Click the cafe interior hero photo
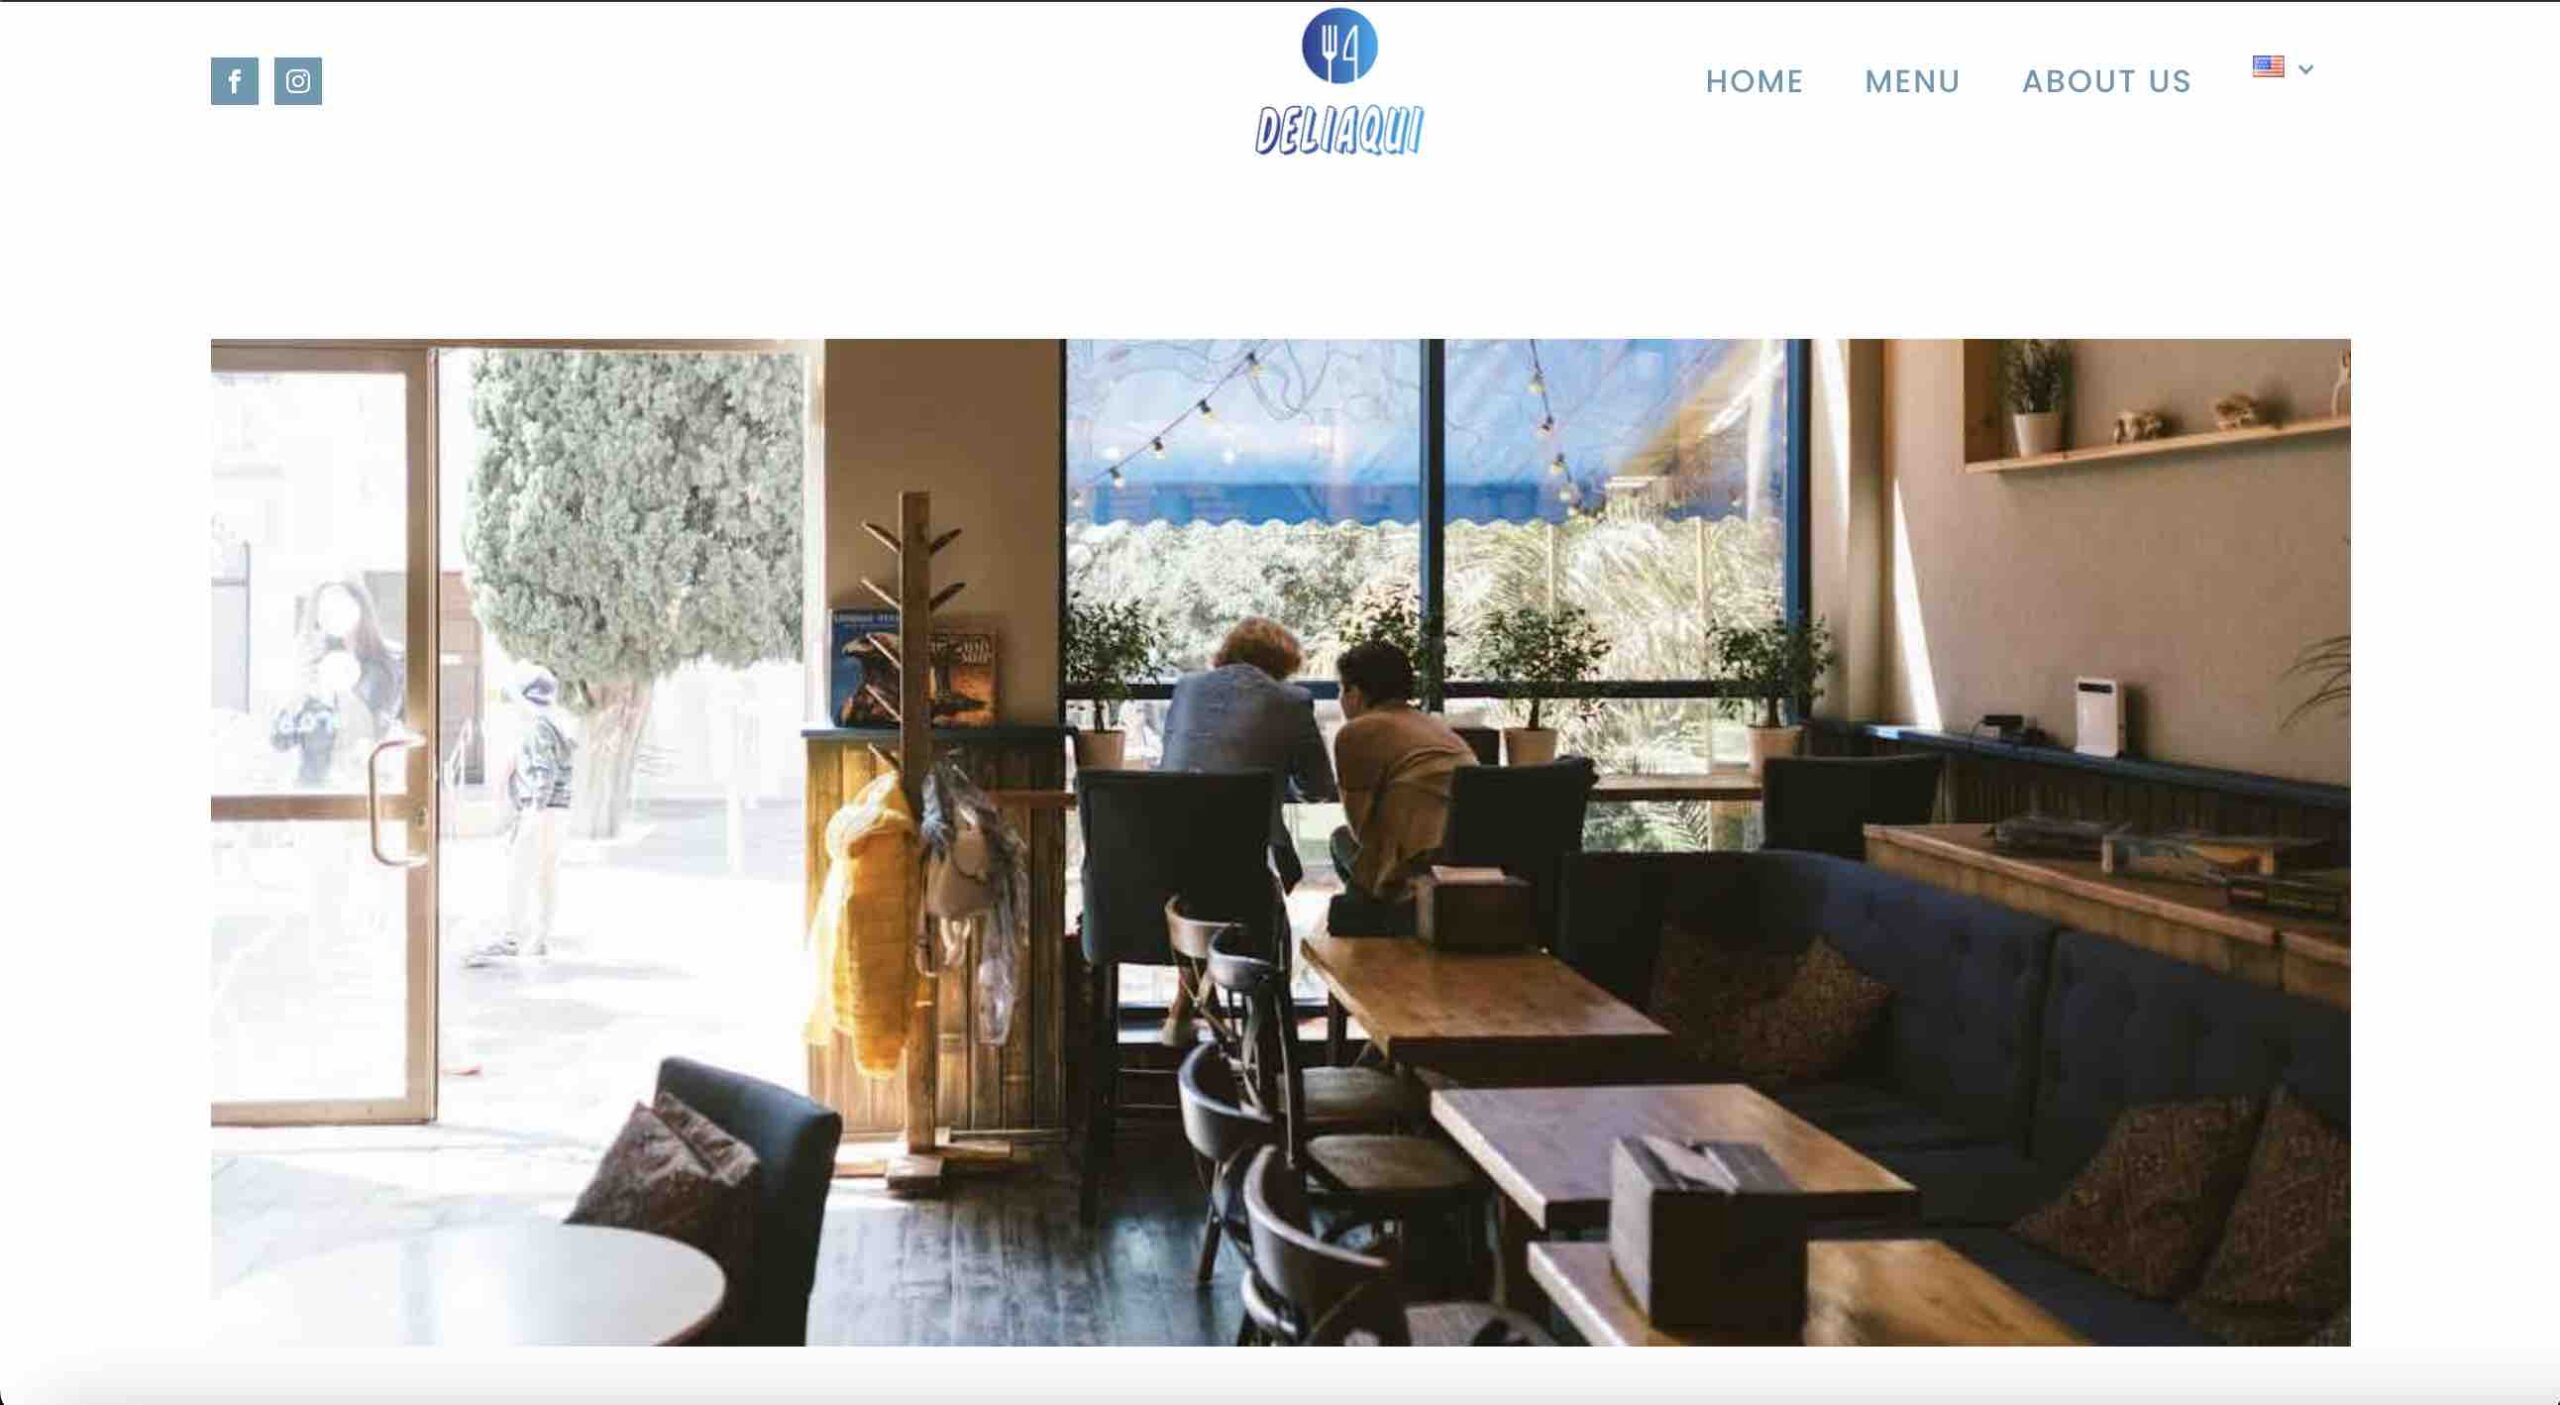The height and width of the screenshot is (1405, 2560). click(1280, 842)
